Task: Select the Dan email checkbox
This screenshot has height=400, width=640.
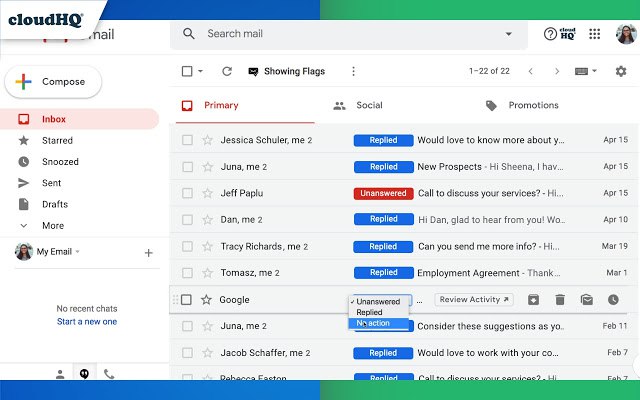Action: [187, 220]
